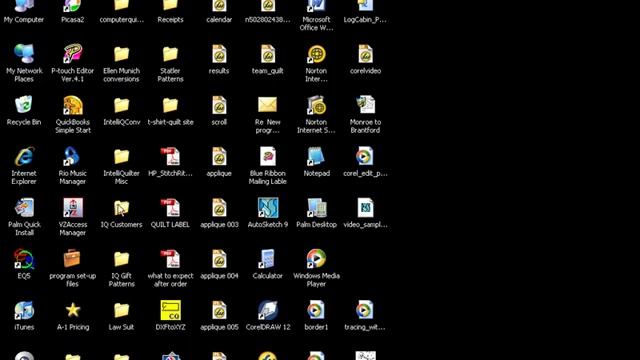Open the border1 media file
This screenshot has height=360, width=640.
click(316, 310)
